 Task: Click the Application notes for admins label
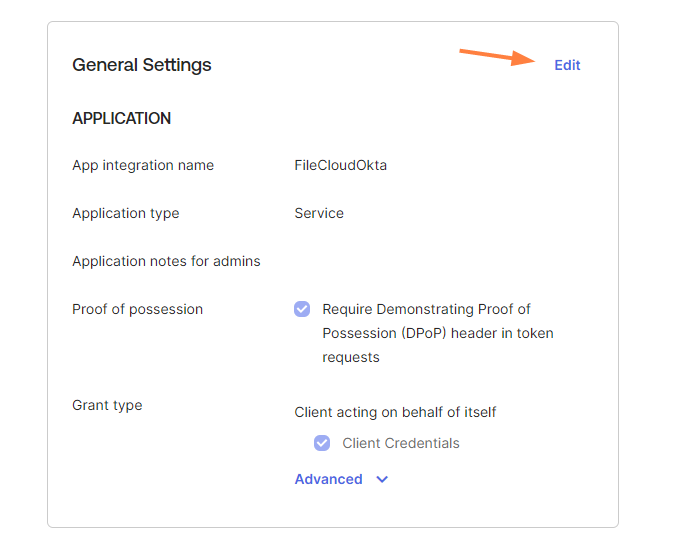pyautogui.click(x=166, y=261)
